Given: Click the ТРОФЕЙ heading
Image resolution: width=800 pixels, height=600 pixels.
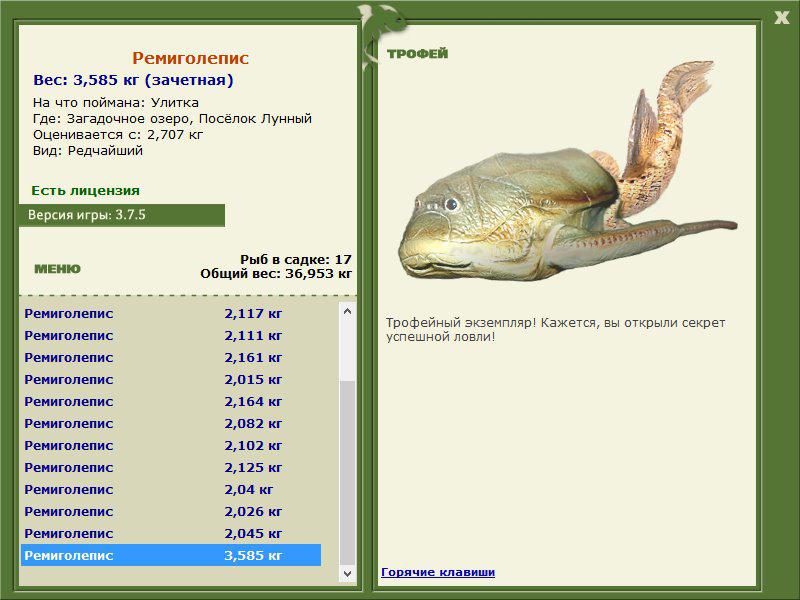Looking at the screenshot, I should click(x=417, y=54).
